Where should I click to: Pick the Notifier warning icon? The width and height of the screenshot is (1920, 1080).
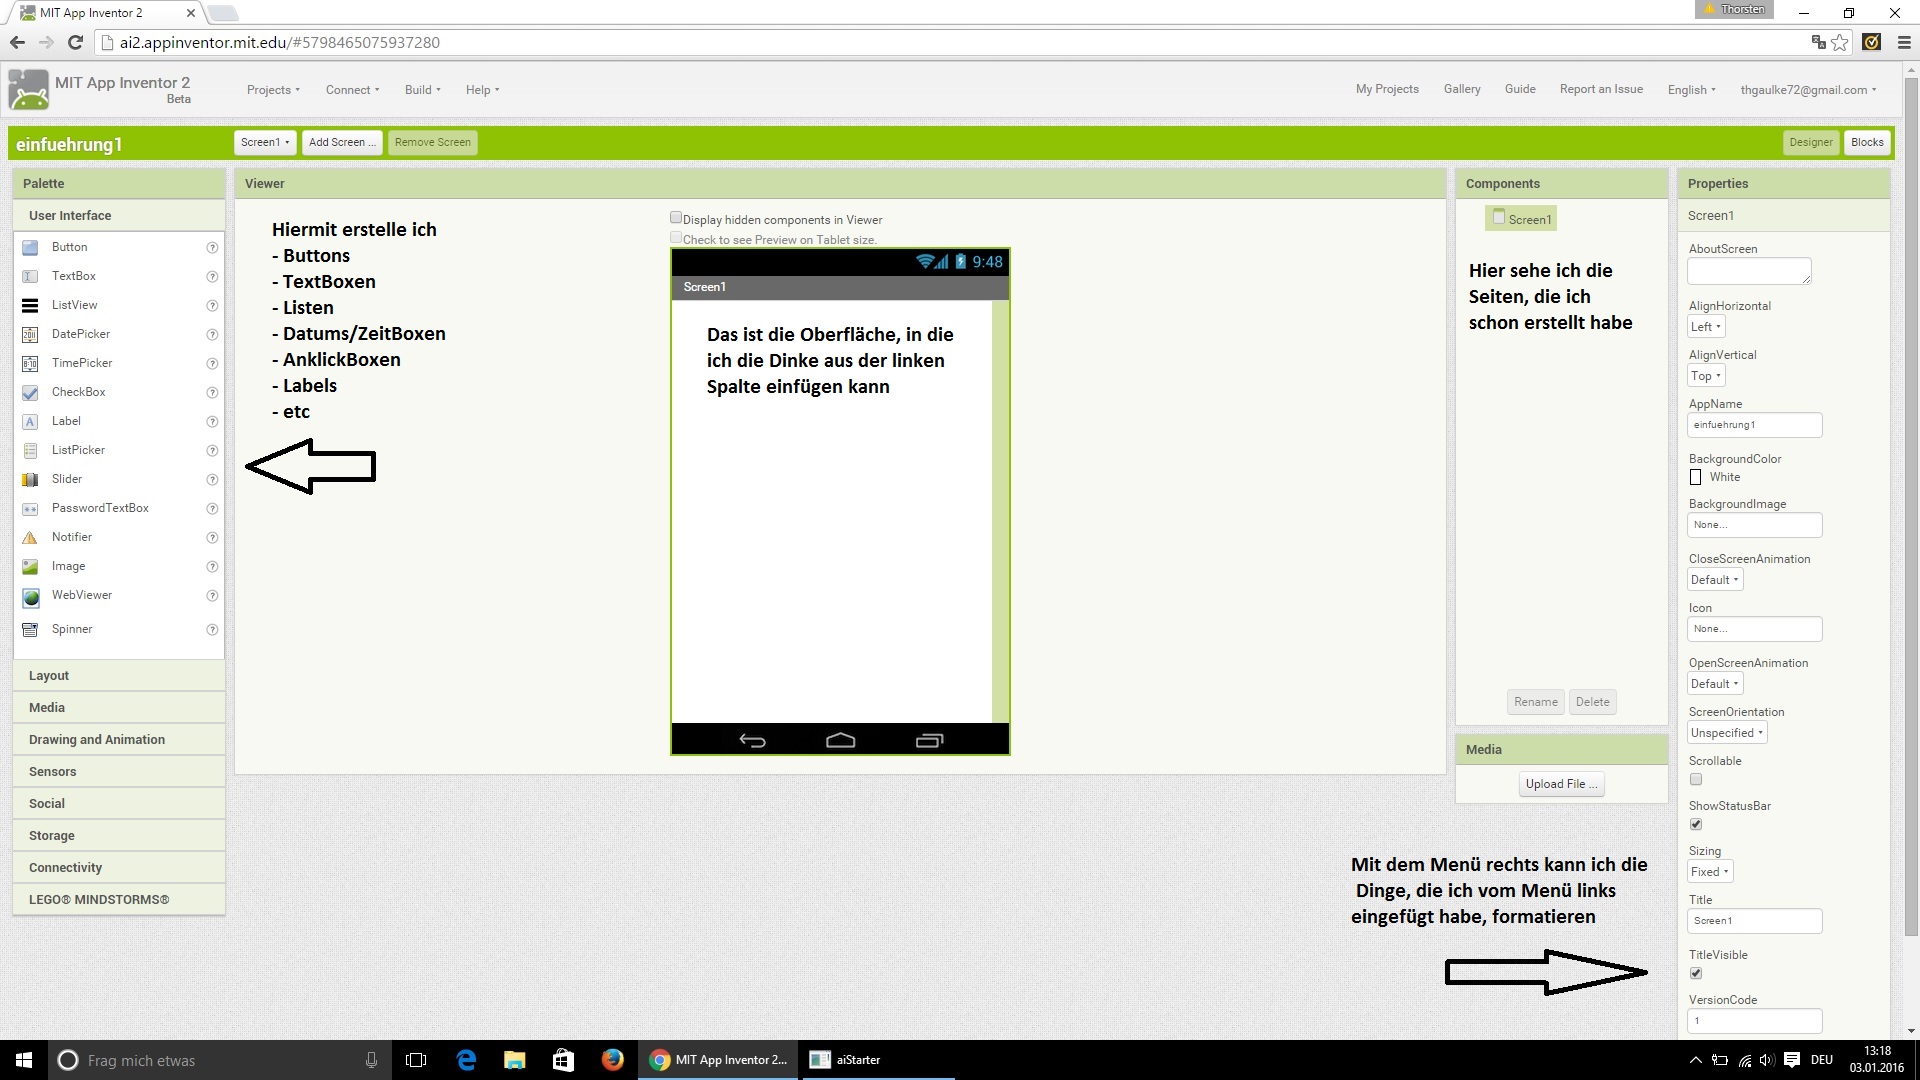click(30, 537)
